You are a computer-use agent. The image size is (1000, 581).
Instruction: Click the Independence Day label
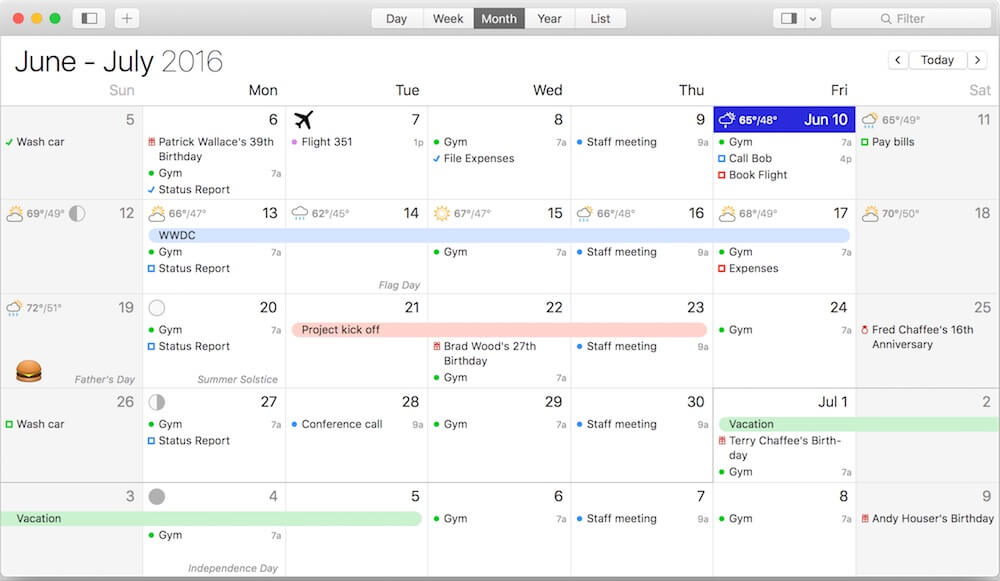point(233,568)
